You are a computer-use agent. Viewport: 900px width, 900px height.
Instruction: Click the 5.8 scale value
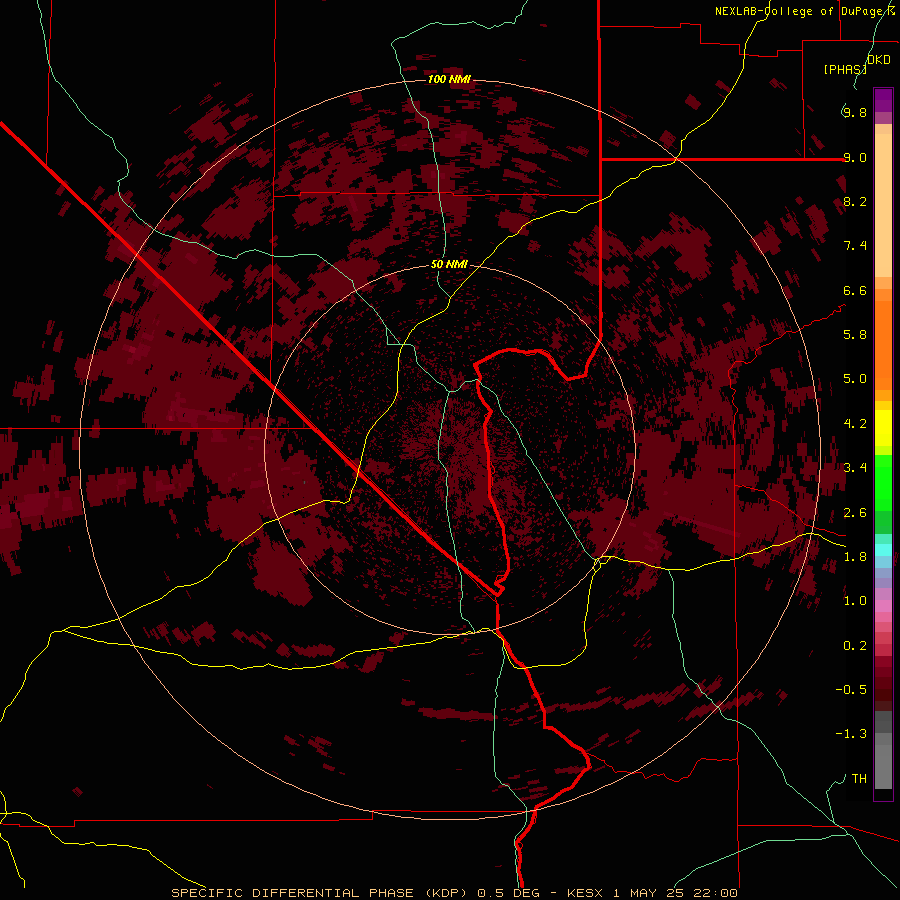tap(854, 334)
